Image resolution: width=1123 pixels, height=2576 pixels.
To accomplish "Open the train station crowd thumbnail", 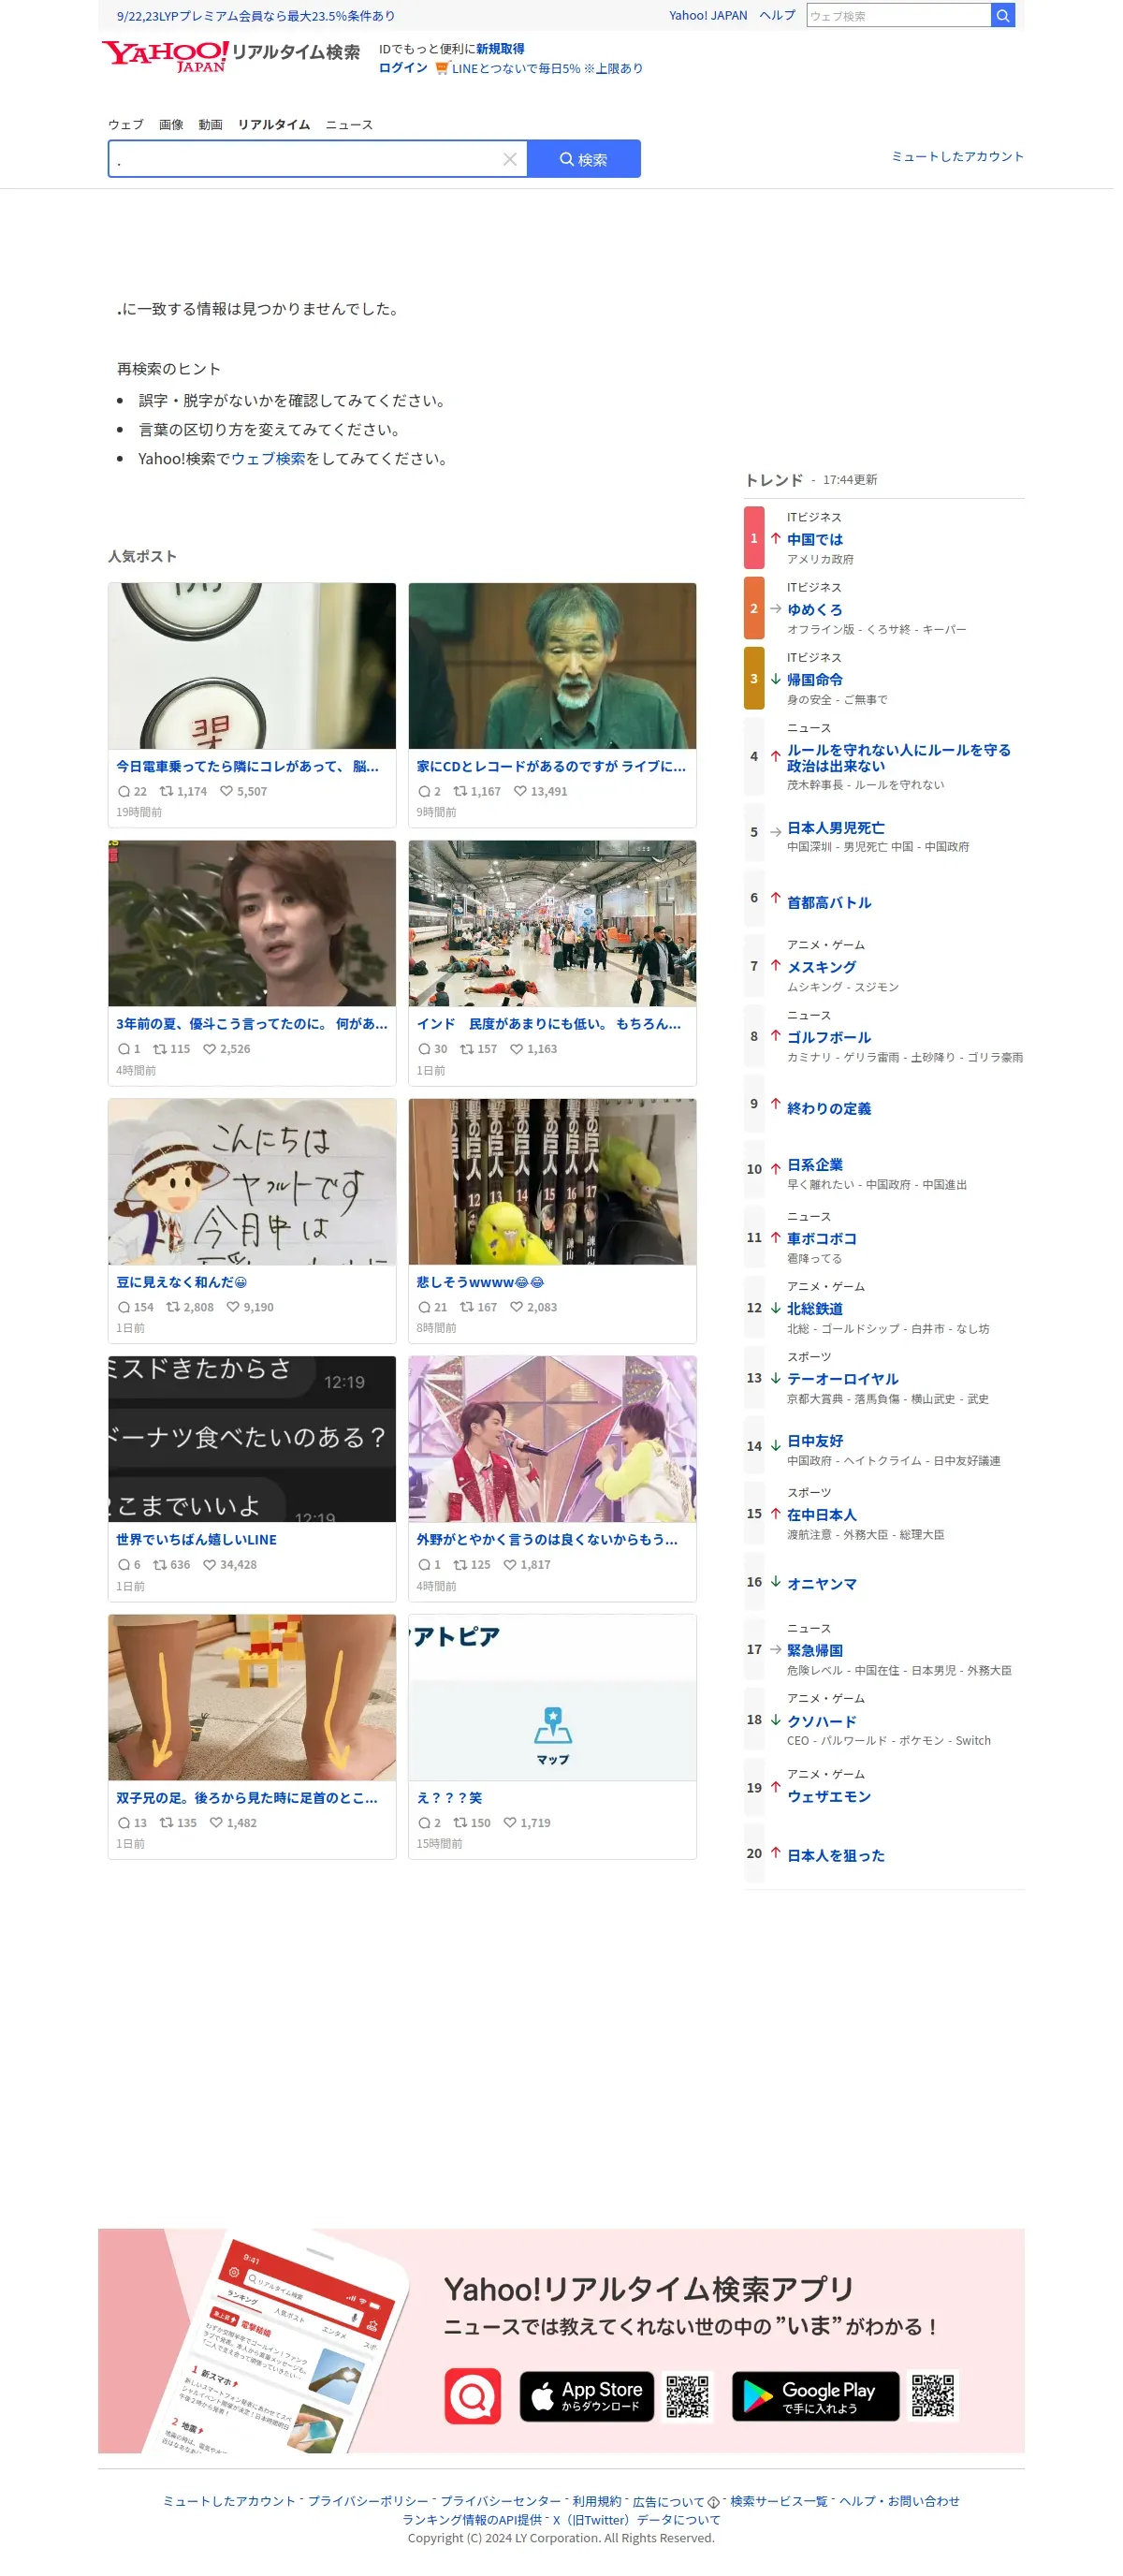I will point(552,923).
